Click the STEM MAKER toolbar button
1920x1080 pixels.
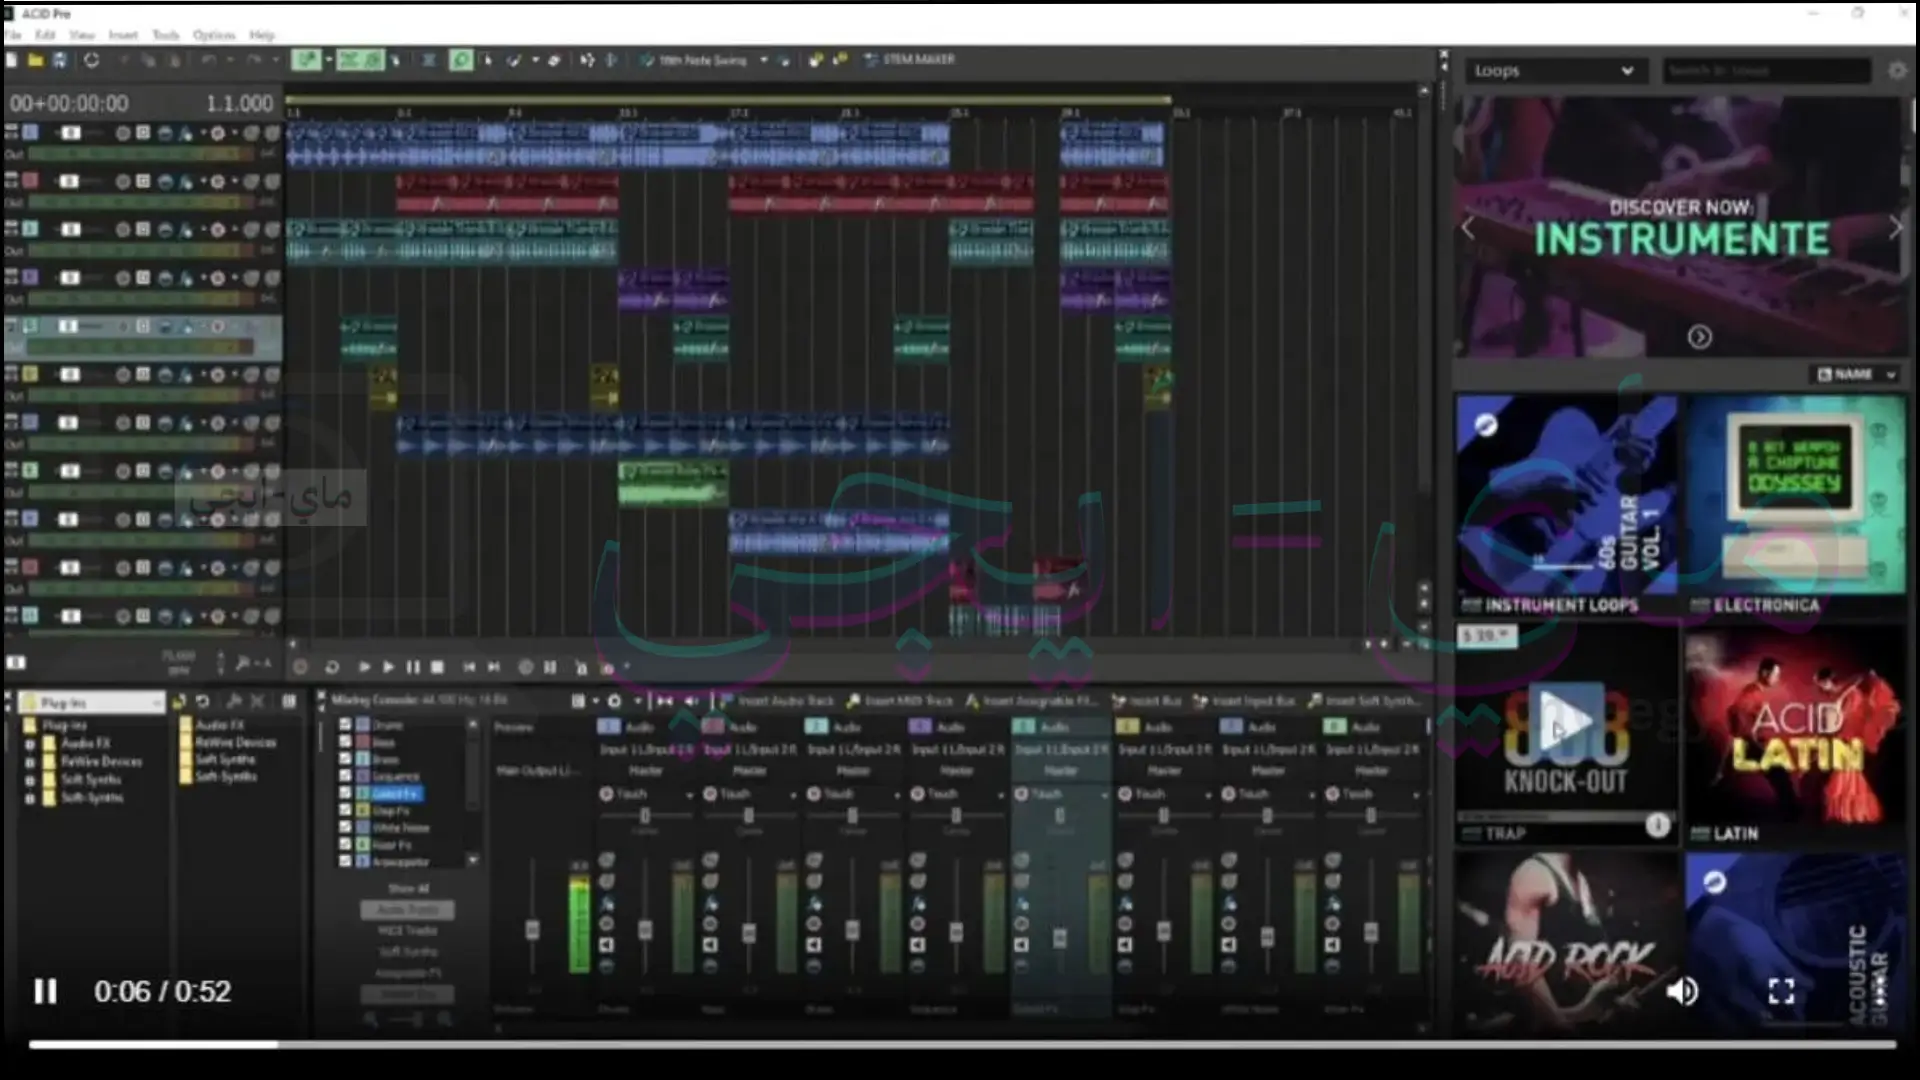(909, 60)
